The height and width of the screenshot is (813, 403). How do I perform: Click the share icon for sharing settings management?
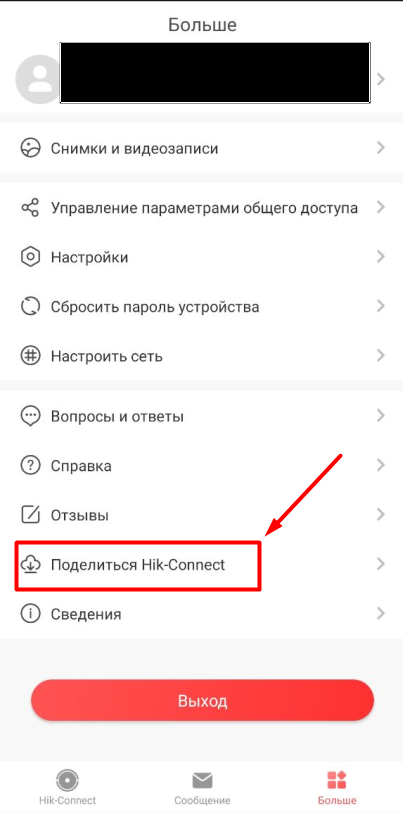pyautogui.click(x=30, y=208)
